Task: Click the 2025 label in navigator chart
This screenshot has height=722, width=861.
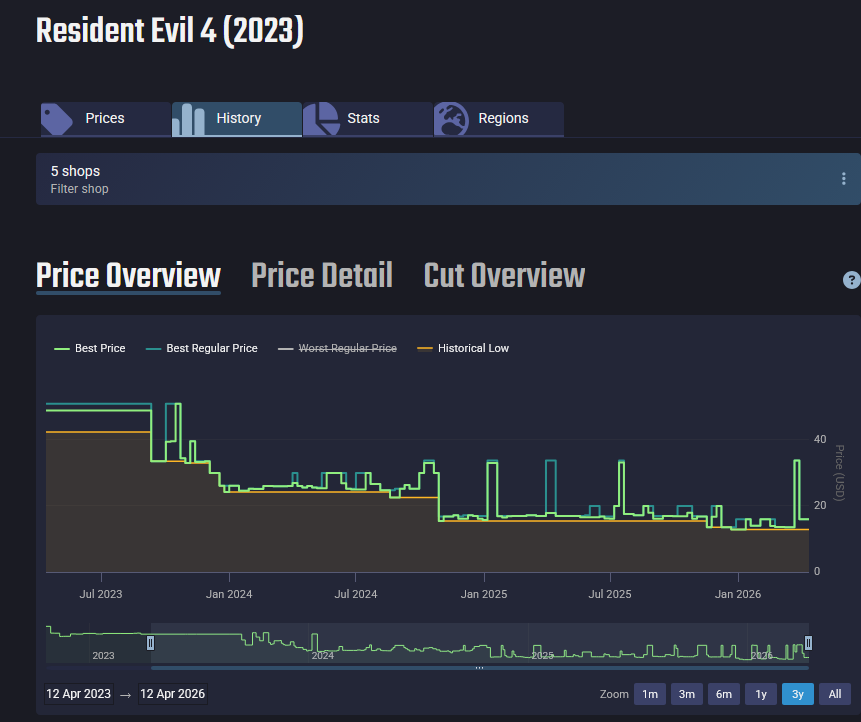Action: tap(543, 656)
